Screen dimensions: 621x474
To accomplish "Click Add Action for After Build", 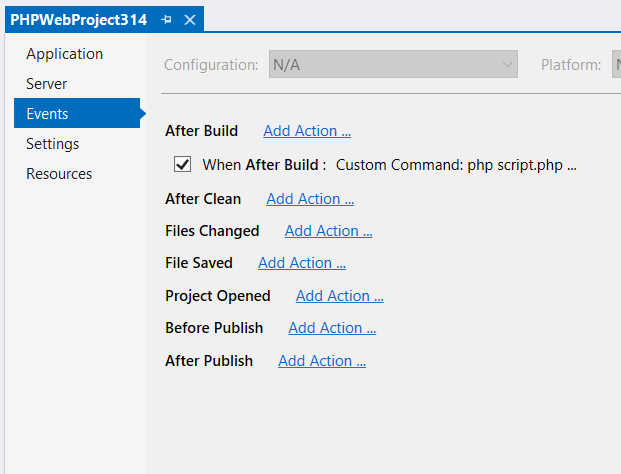I will pyautogui.click(x=307, y=131).
